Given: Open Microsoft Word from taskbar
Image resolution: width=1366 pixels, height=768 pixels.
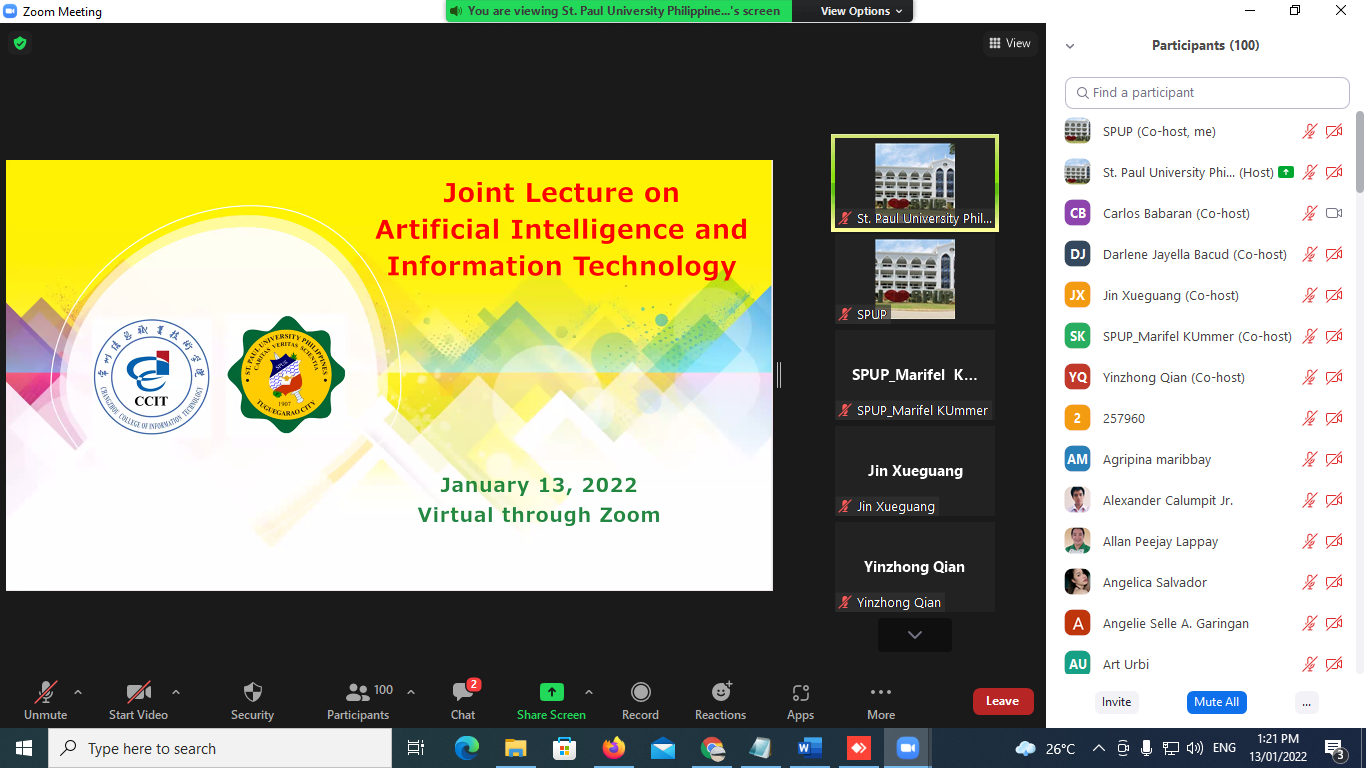Looking at the screenshot, I should [x=810, y=748].
